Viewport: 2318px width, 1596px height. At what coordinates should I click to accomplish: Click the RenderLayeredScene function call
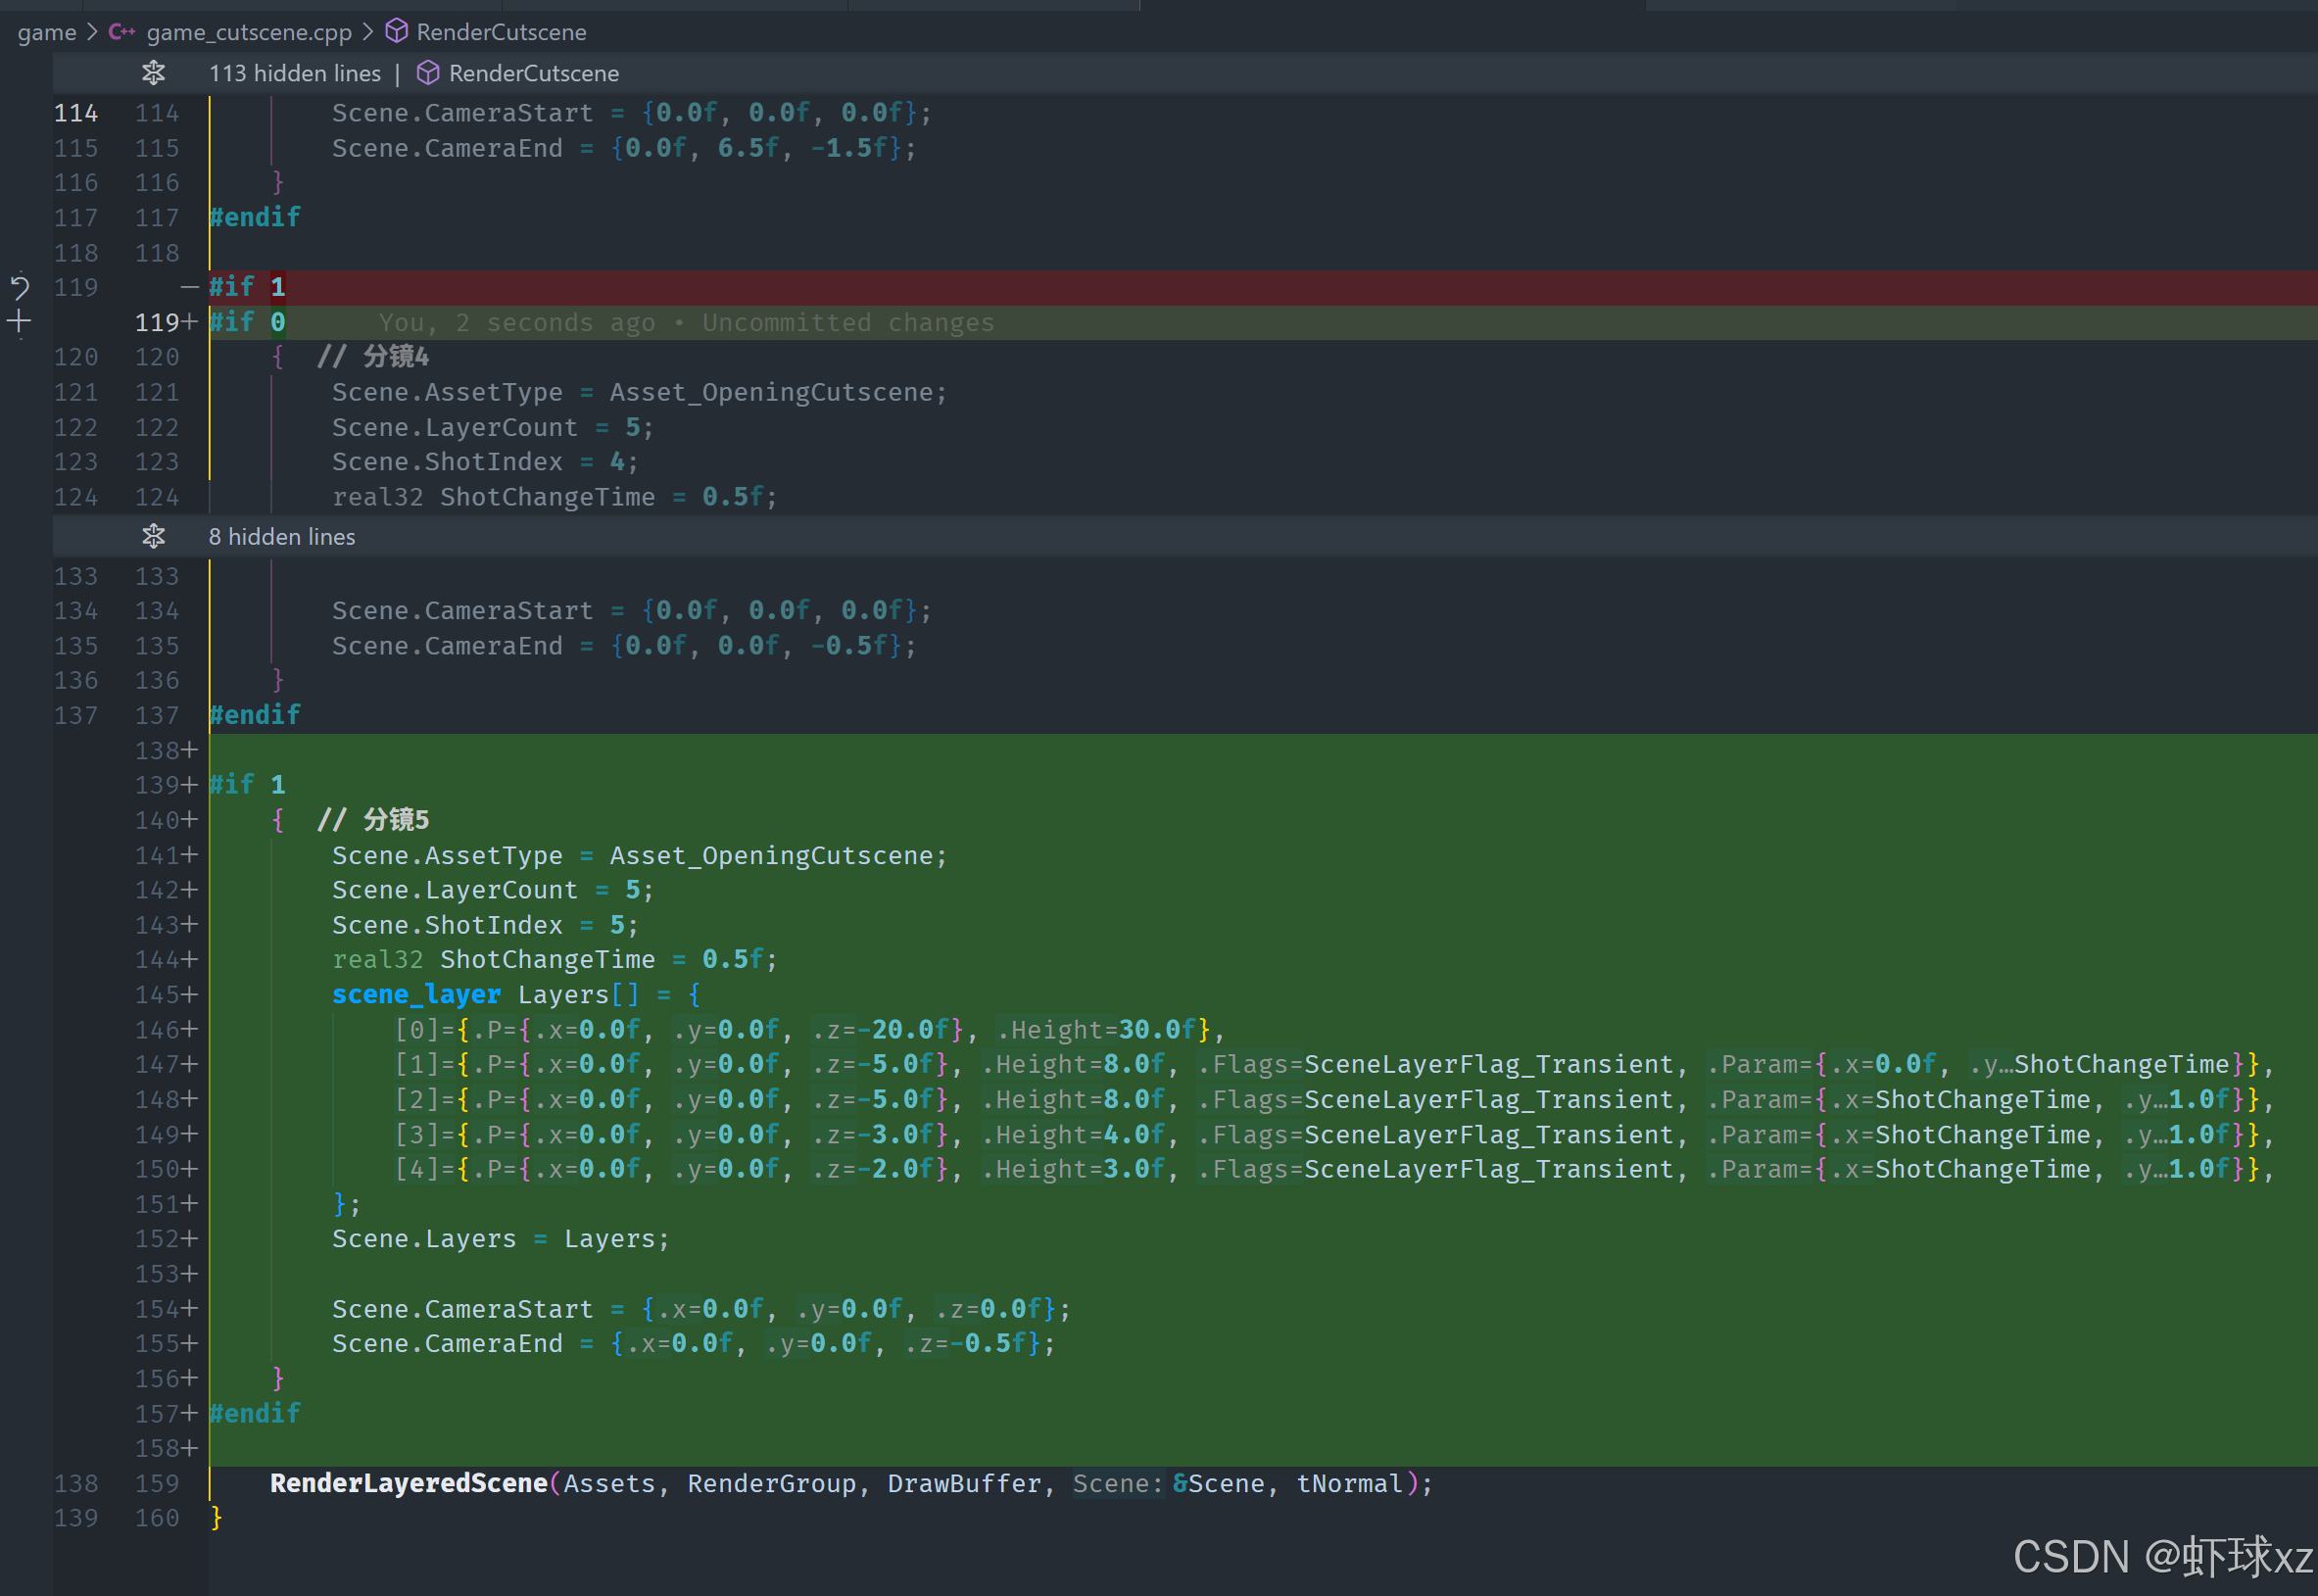pos(408,1483)
